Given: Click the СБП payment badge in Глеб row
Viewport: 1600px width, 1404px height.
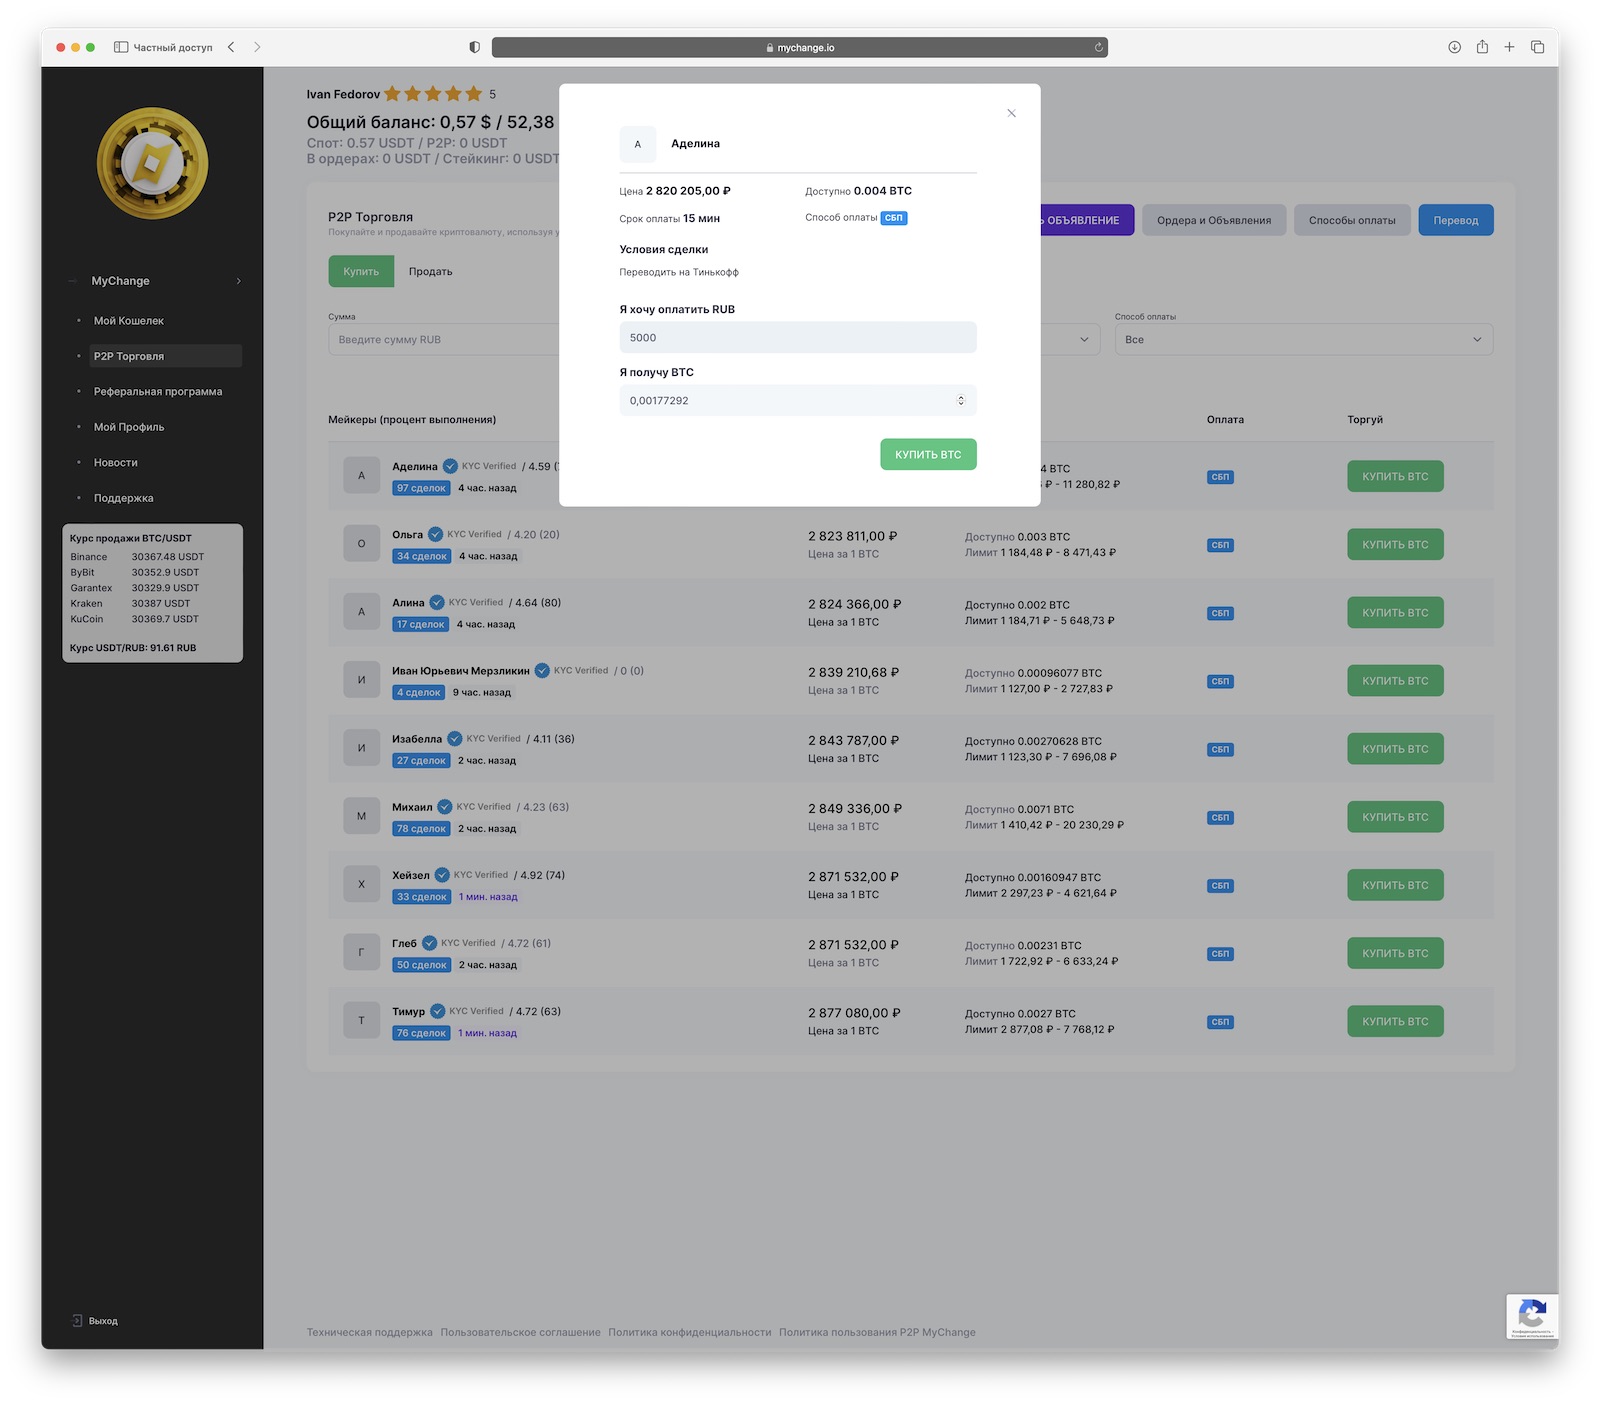Looking at the screenshot, I should (x=1220, y=954).
